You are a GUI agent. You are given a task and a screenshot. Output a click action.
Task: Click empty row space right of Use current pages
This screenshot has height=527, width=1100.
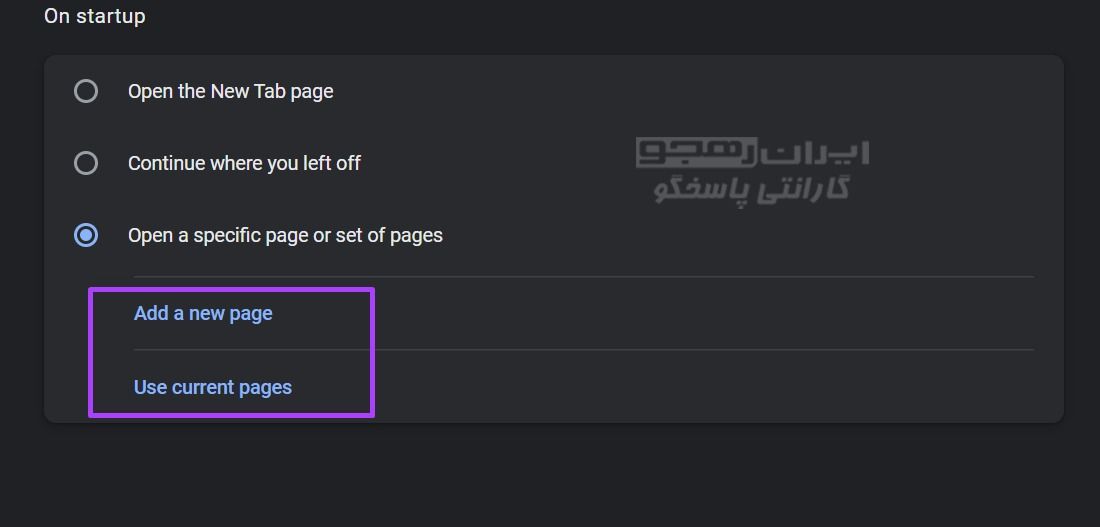click(x=702, y=387)
